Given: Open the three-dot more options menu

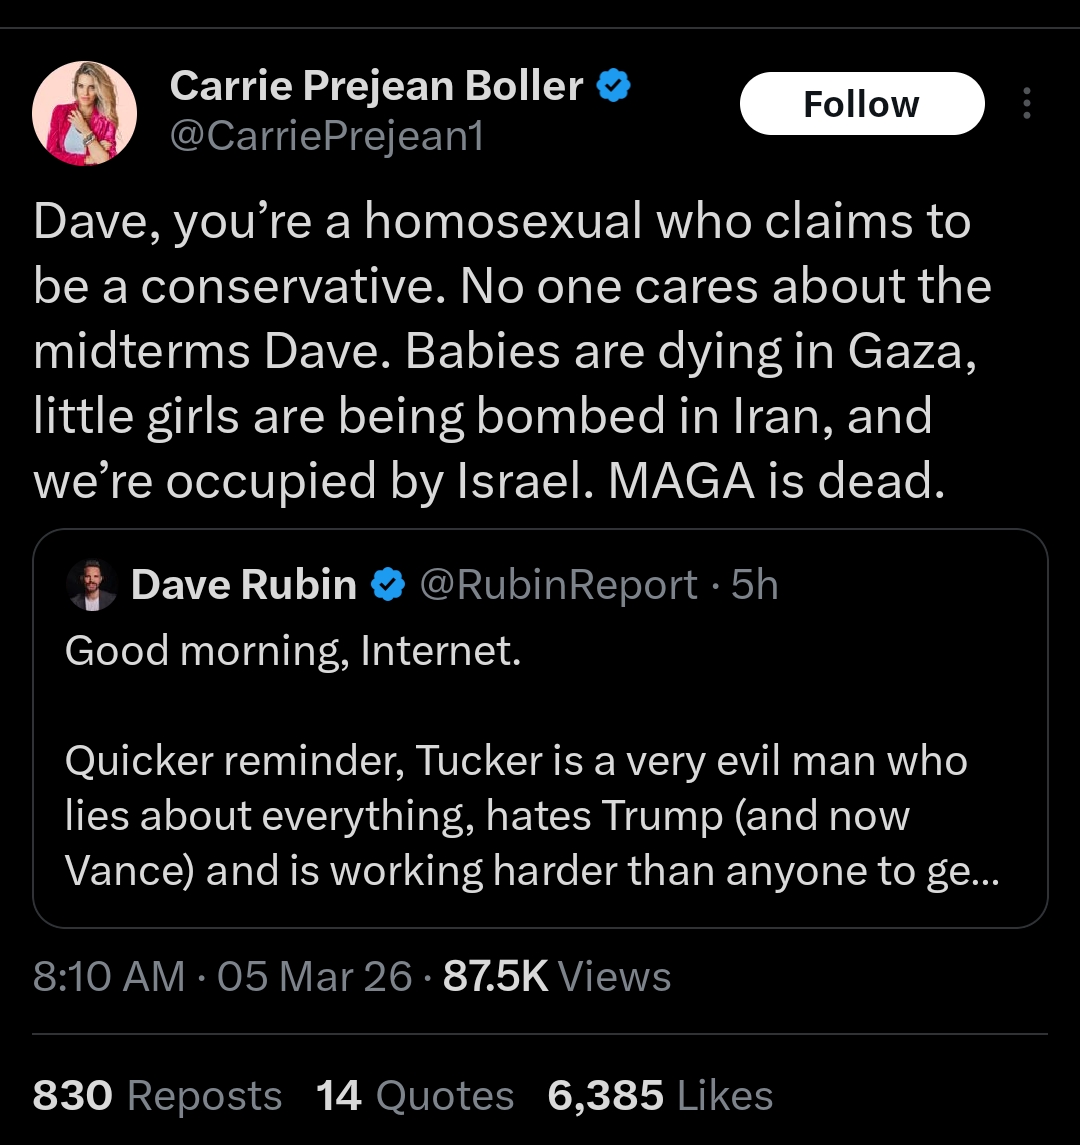Looking at the screenshot, I should pyautogui.click(x=1026, y=104).
